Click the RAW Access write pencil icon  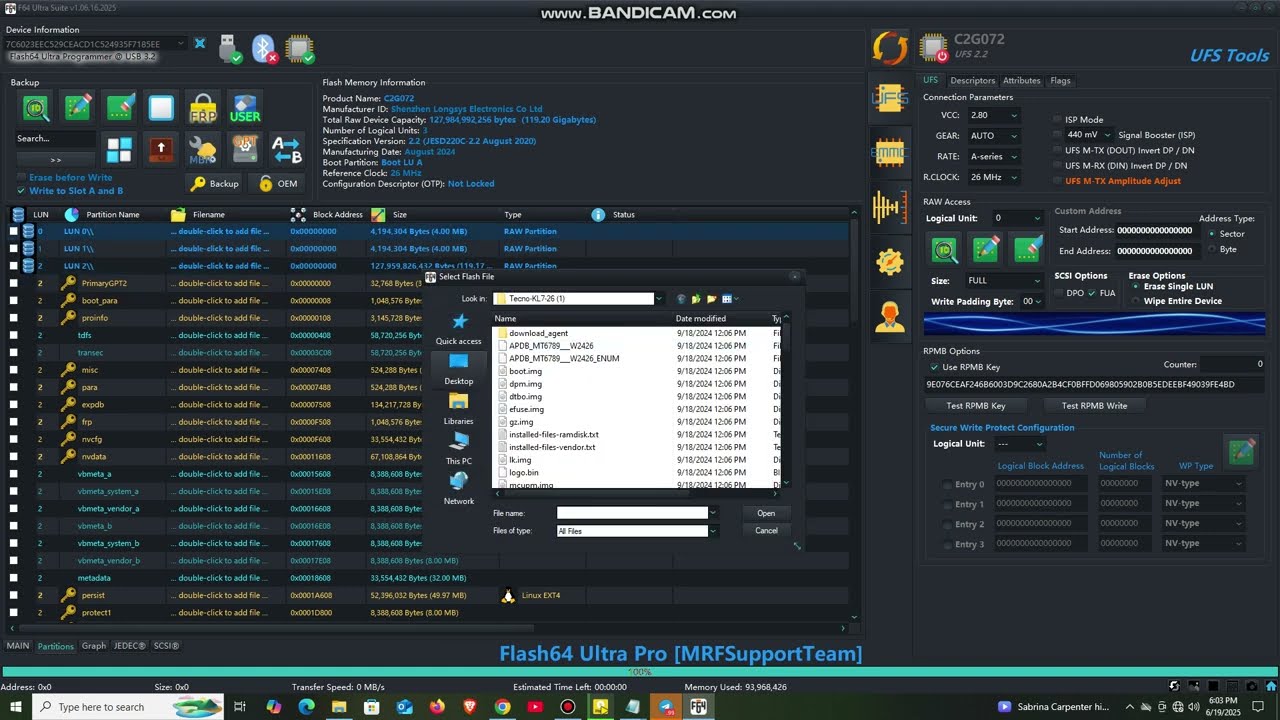click(986, 249)
